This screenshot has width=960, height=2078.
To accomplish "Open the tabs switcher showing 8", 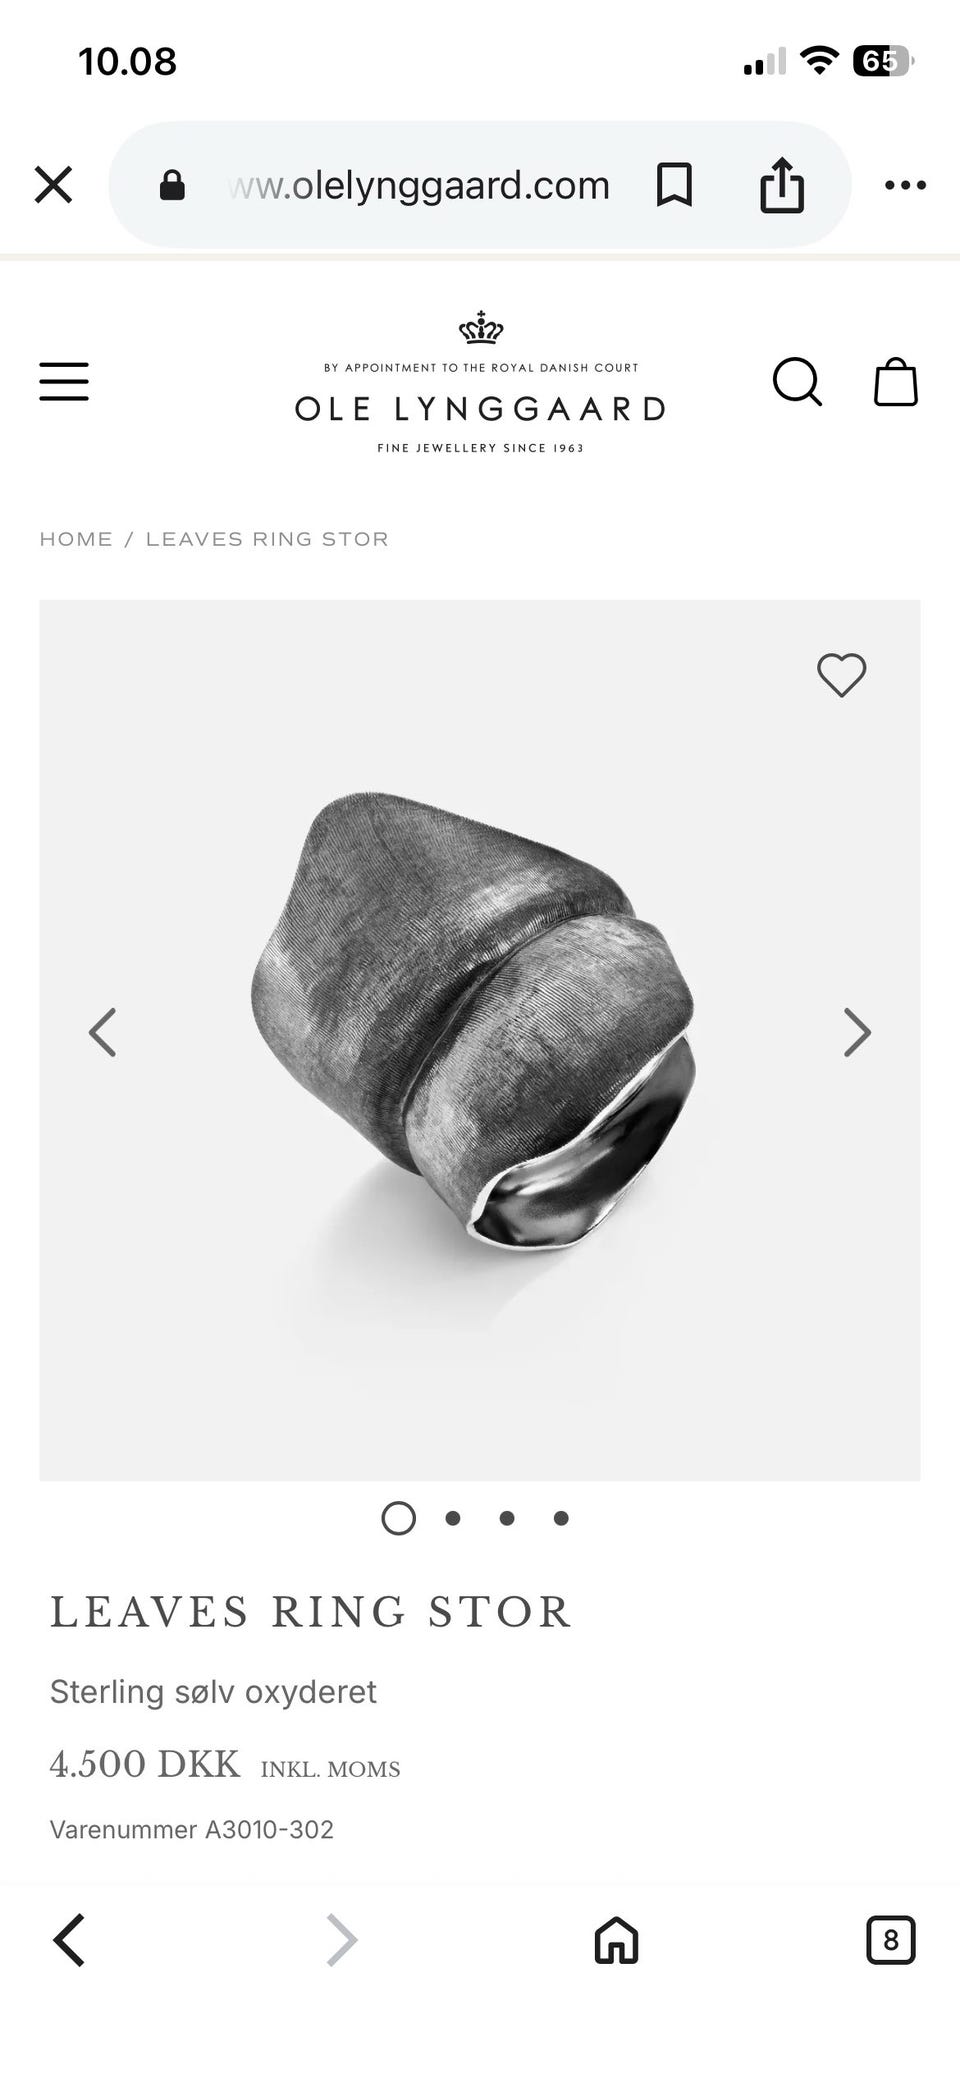I will [890, 1941].
